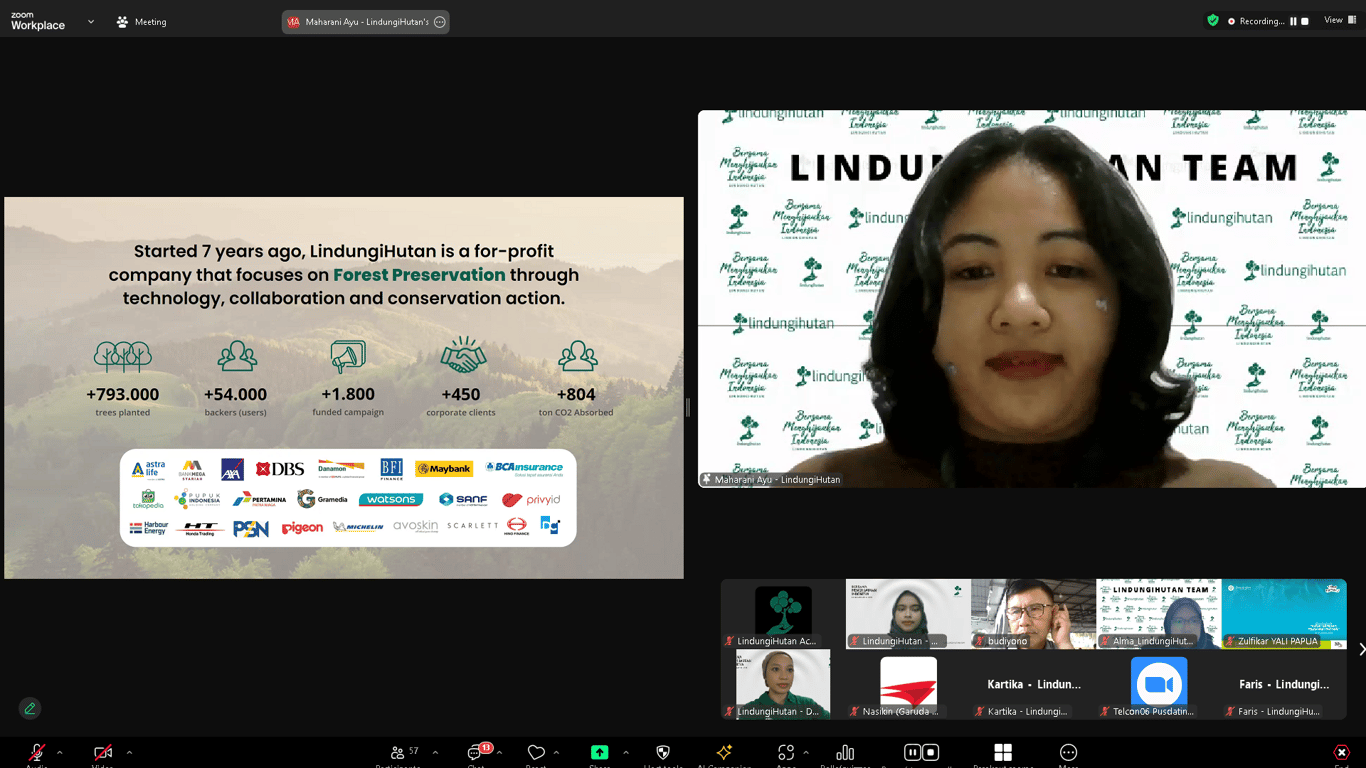Select the Telcon06 Pusdatin participant tile

1158,684
